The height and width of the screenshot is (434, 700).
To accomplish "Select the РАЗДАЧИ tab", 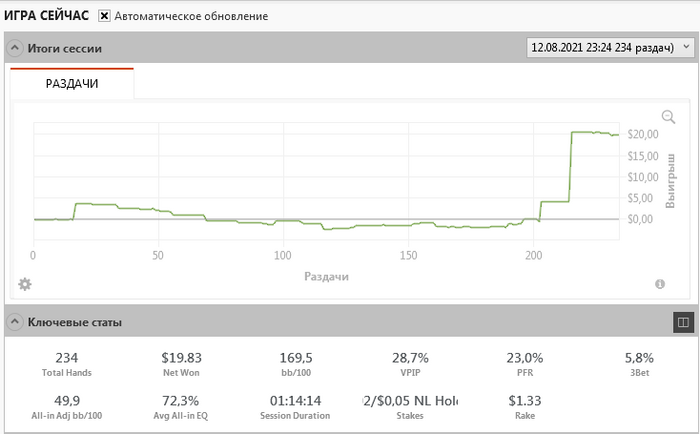I will click(72, 85).
